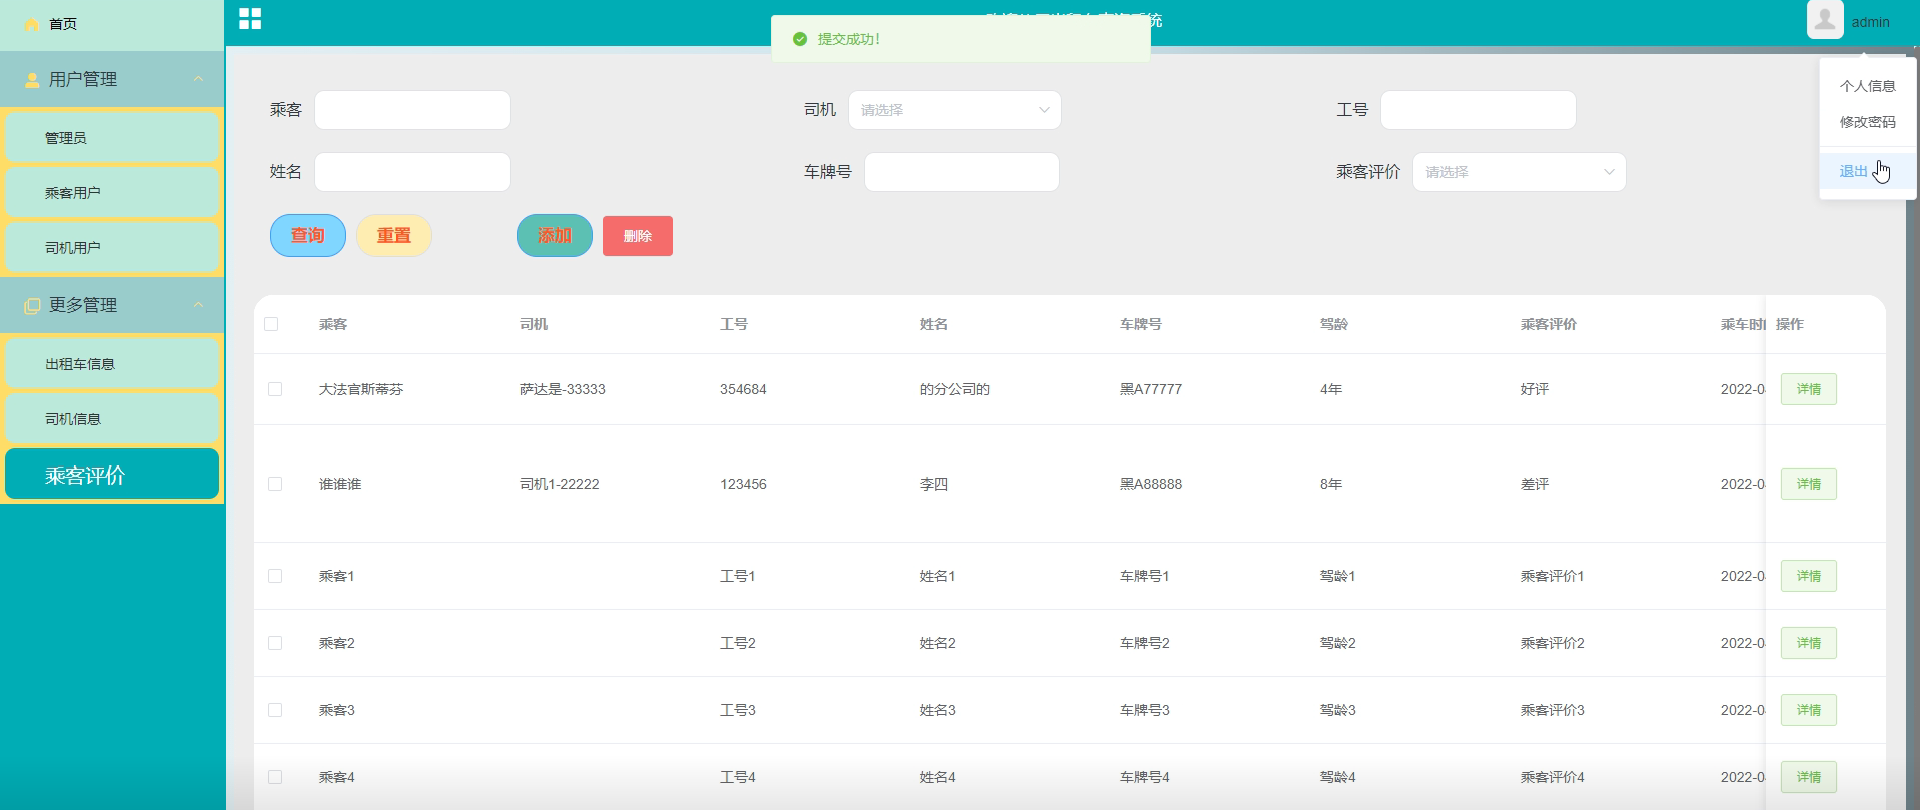This screenshot has width=1920, height=810.
Task: Open 详情 for 大法官斯蒂芬 row
Action: [1809, 389]
